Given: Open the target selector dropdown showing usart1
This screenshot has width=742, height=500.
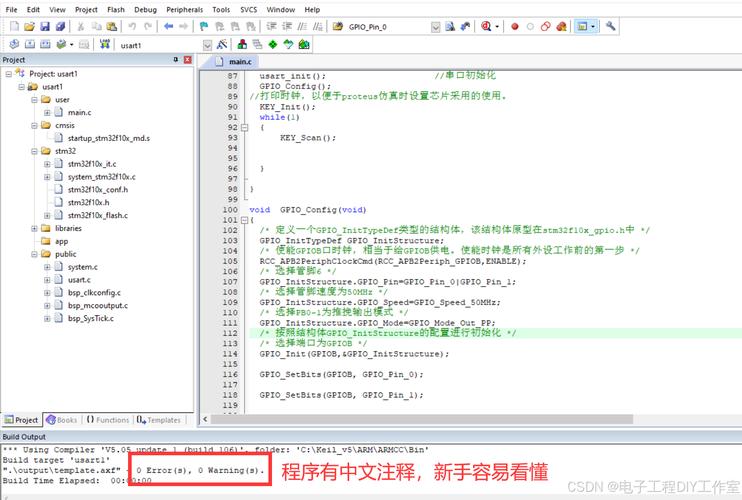Looking at the screenshot, I should [207, 45].
